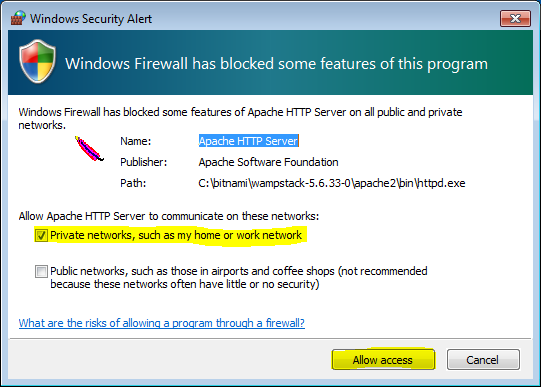
Task: Click the Name: label
Action: 136,141
